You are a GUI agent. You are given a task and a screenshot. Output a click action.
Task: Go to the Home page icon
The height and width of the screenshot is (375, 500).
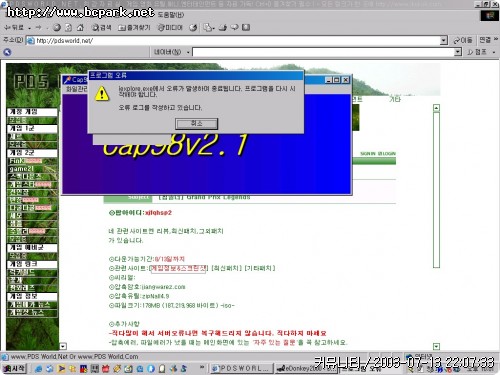click(80, 28)
